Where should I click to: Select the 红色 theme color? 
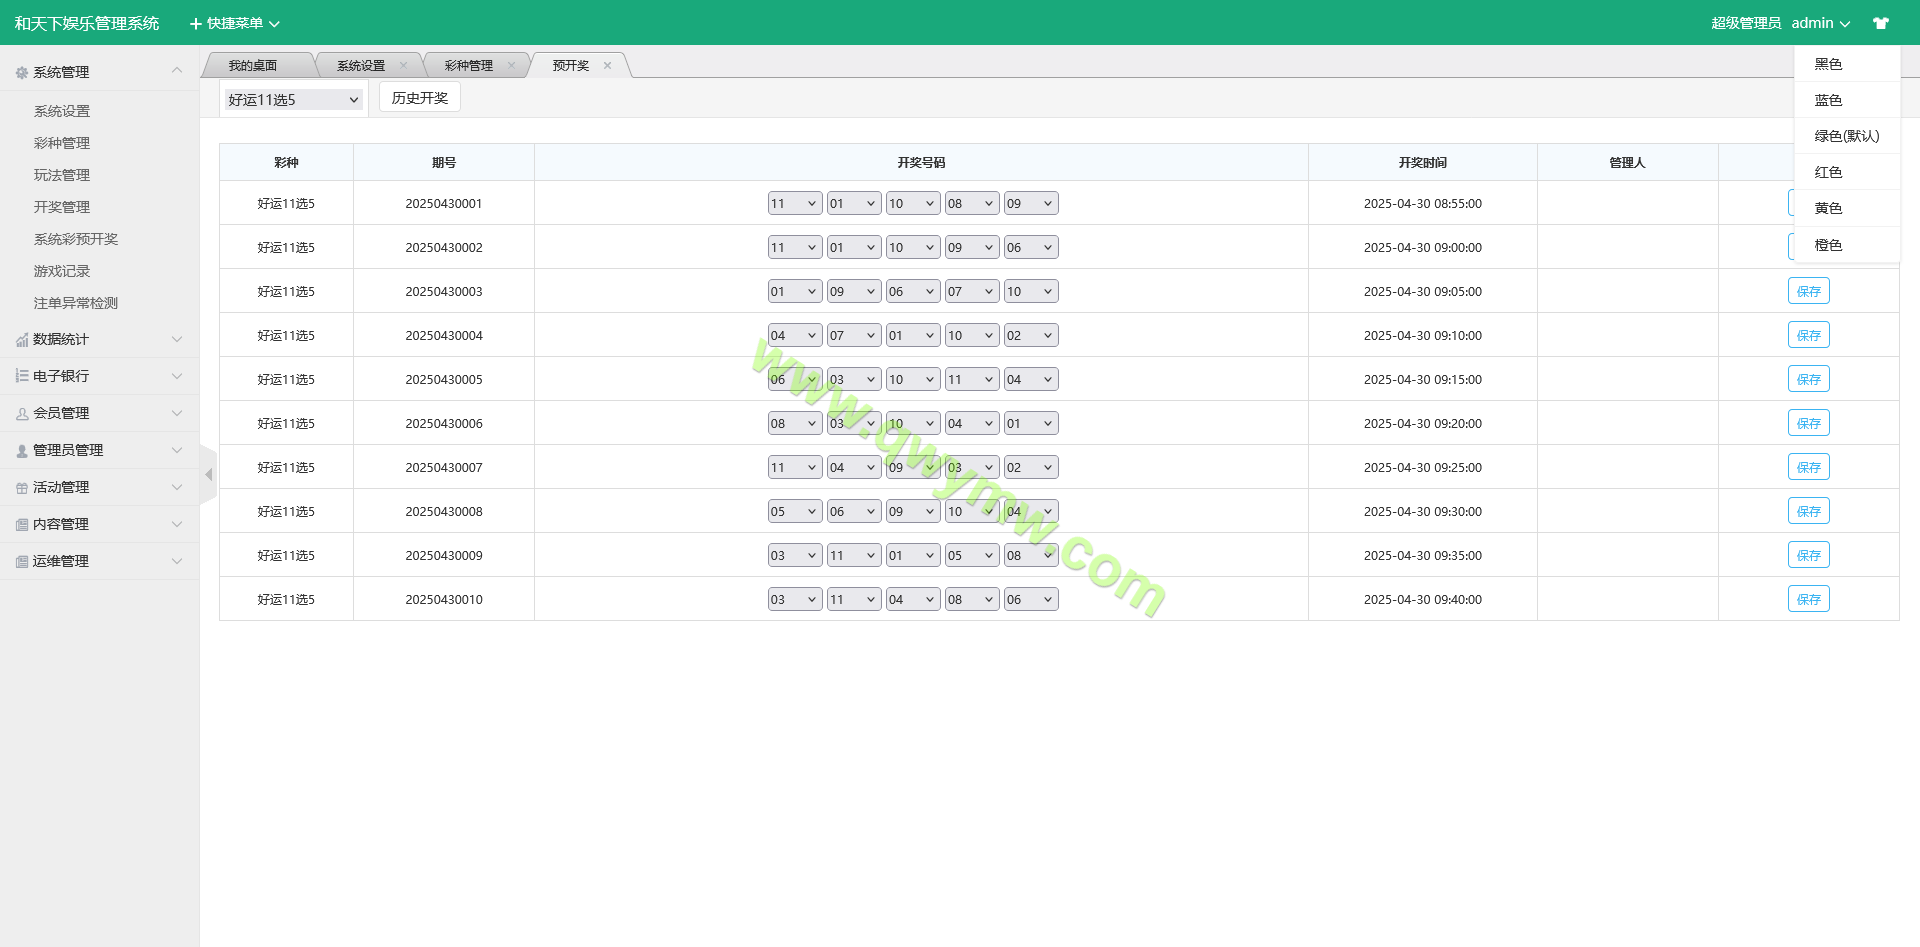coord(1828,172)
